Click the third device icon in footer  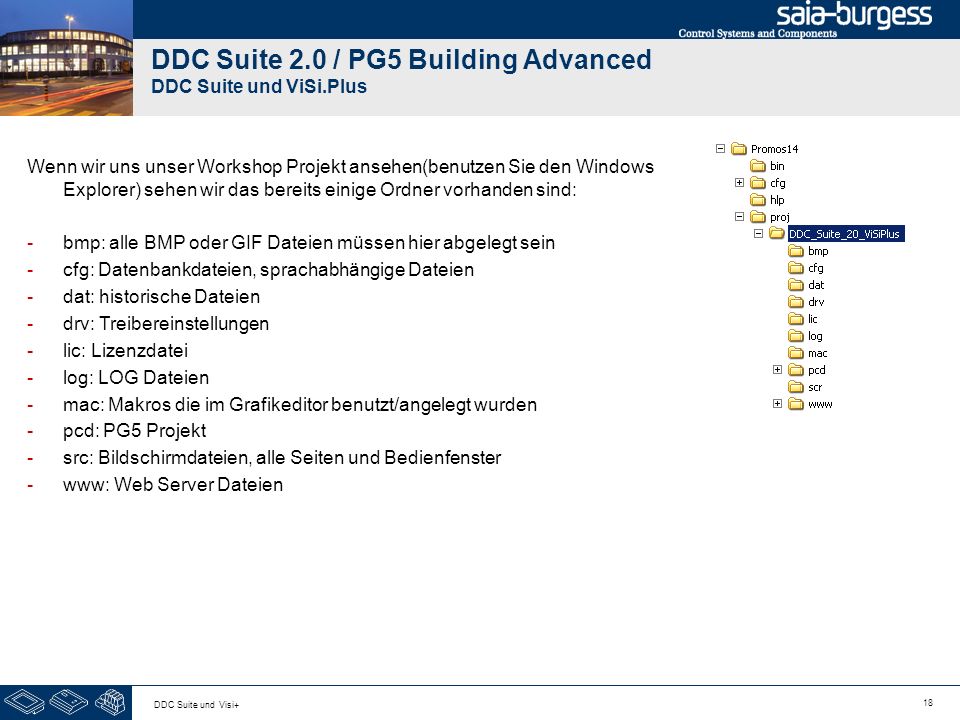[110, 702]
